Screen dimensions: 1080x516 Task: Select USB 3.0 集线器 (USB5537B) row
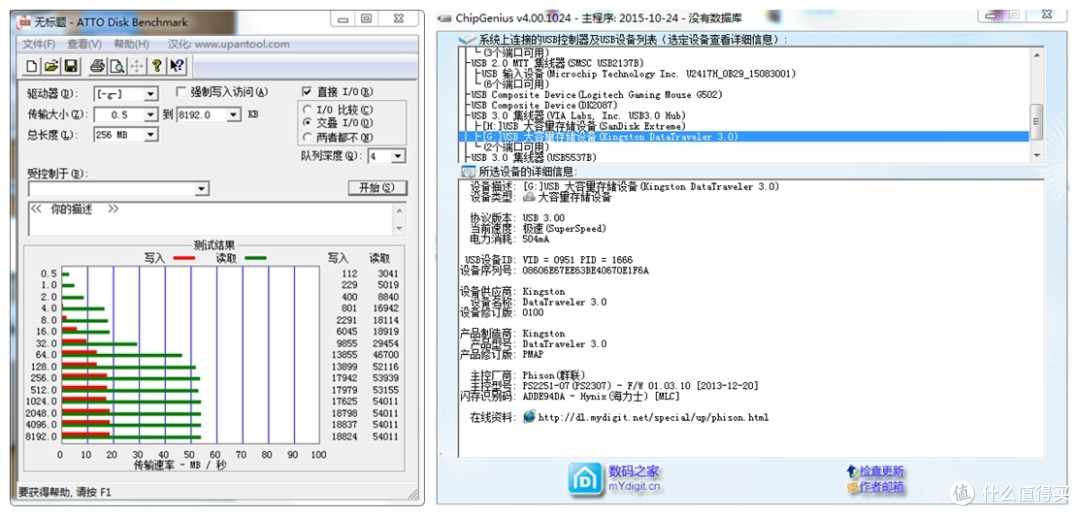pos(533,157)
